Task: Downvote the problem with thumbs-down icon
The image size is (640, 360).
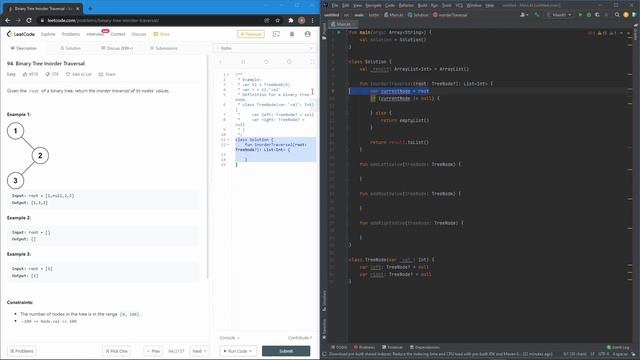Action: [47, 74]
